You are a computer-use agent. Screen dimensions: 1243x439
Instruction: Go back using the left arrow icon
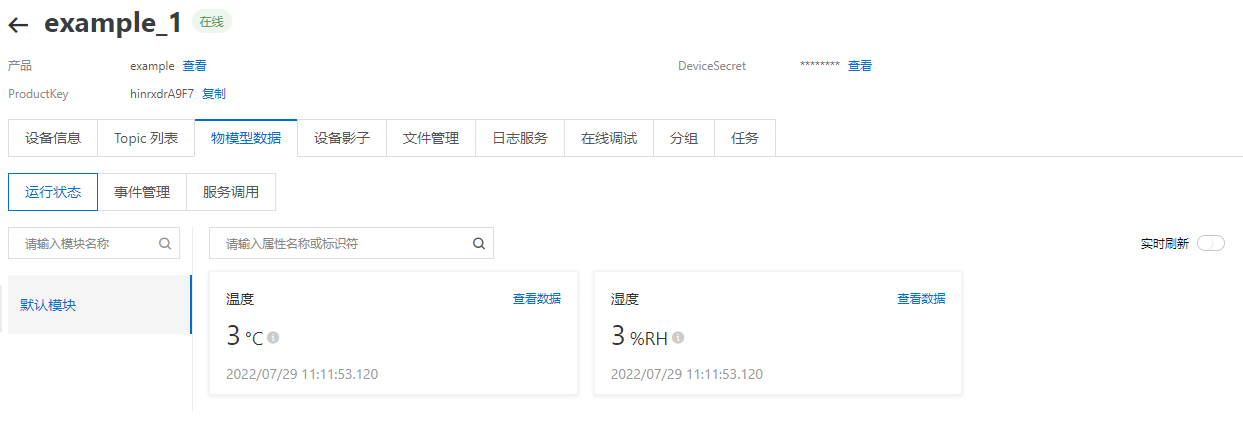[x=18, y=26]
